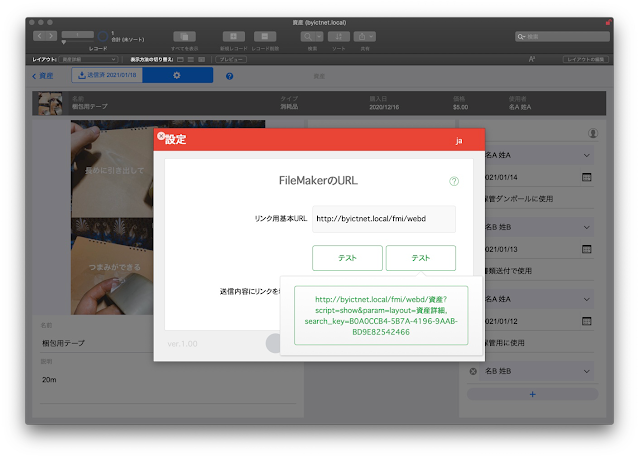The height and width of the screenshot is (458, 639).
Task: Switch to form view icon
Action: [x=181, y=59]
